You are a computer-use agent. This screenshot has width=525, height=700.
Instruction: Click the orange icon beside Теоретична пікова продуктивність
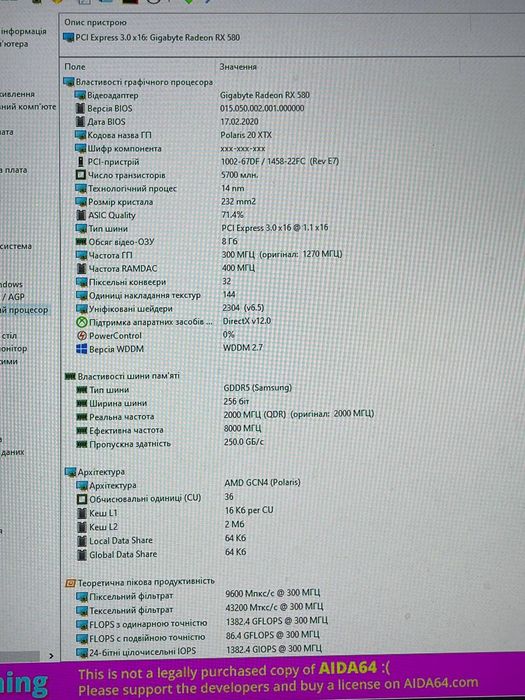coord(71,583)
